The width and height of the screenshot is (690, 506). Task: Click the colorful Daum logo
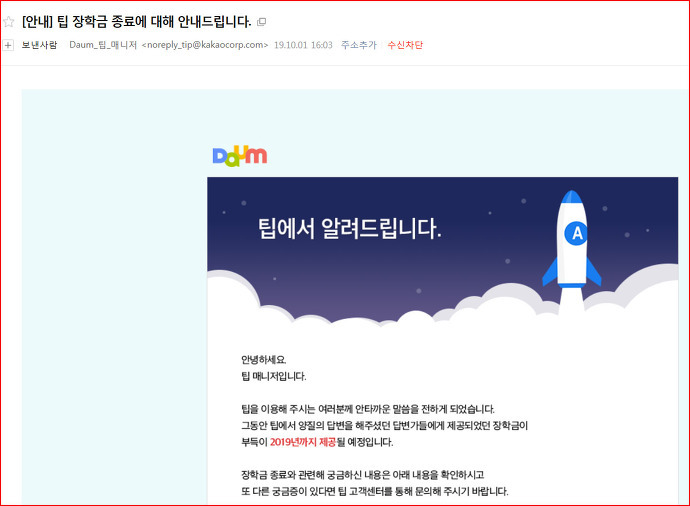click(x=240, y=156)
